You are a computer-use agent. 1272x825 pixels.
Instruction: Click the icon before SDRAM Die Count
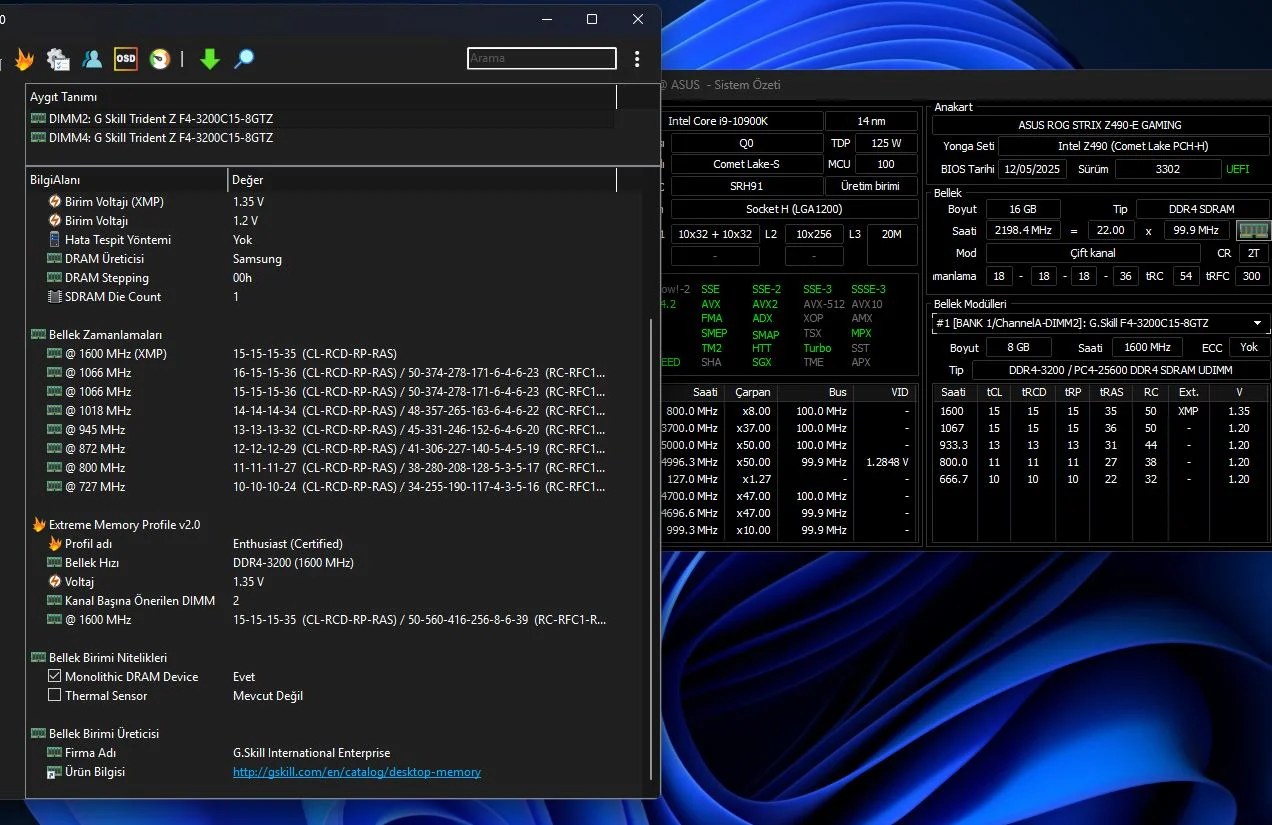point(55,296)
